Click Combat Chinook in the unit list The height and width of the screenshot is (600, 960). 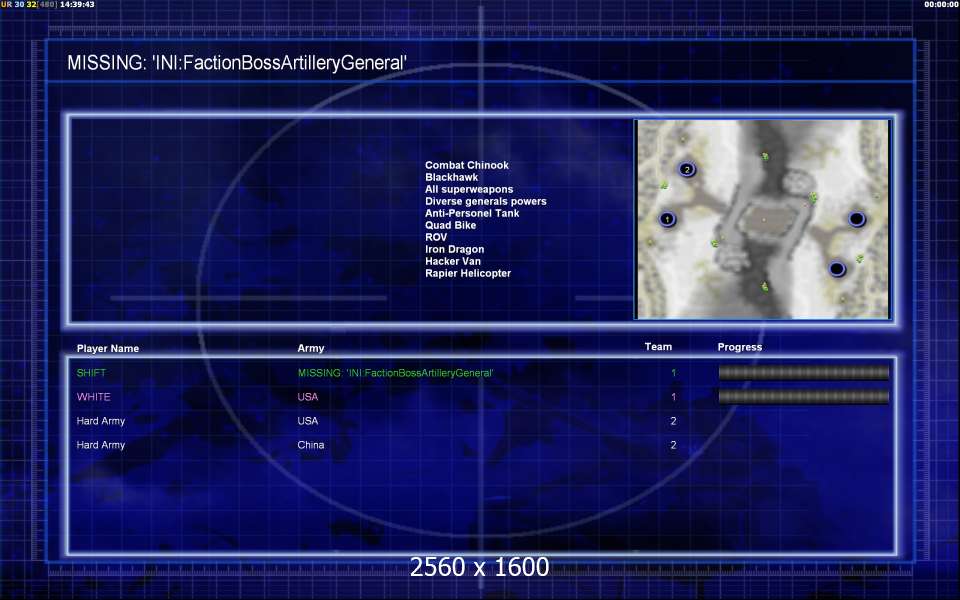(466, 165)
